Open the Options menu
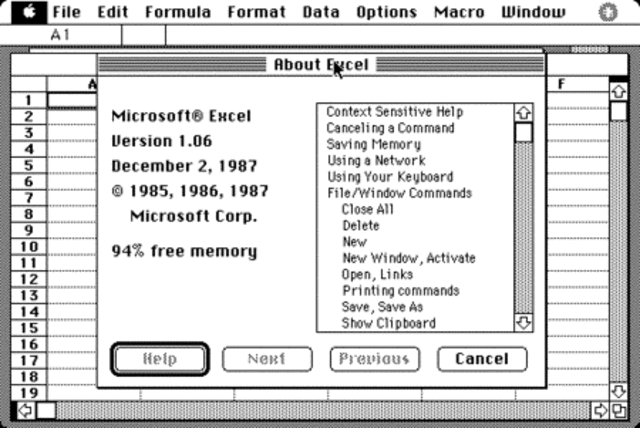Screen dimensions: 640x428 point(387,12)
